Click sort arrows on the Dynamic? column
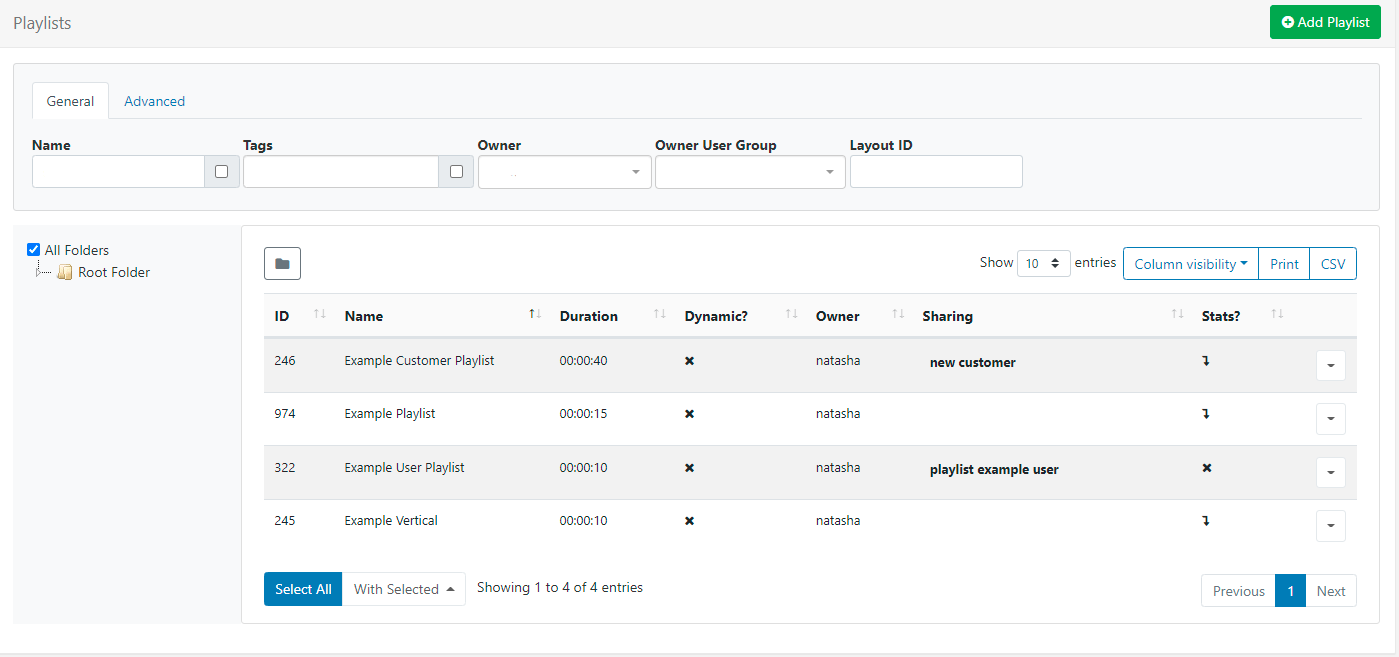The height and width of the screenshot is (657, 1399). [x=791, y=315]
